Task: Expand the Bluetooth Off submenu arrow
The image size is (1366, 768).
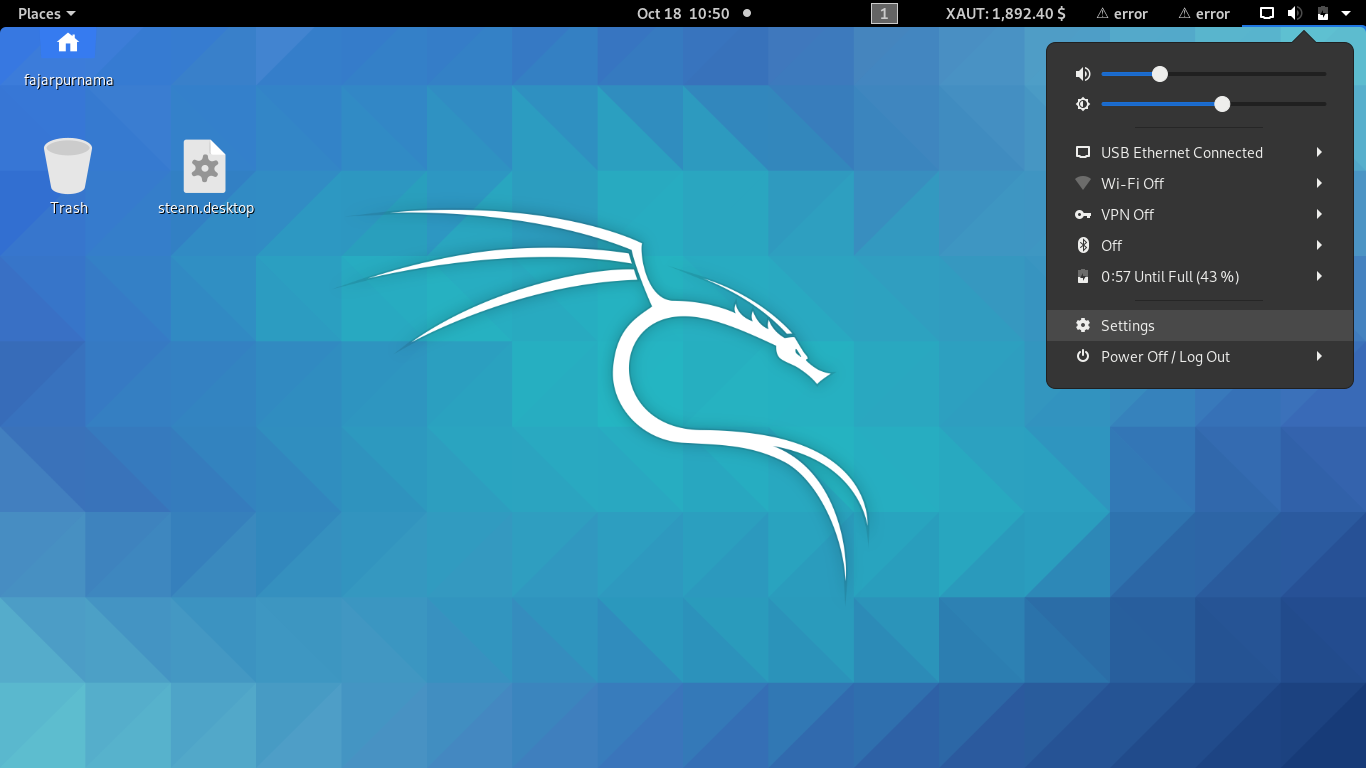Action: pyautogui.click(x=1319, y=245)
